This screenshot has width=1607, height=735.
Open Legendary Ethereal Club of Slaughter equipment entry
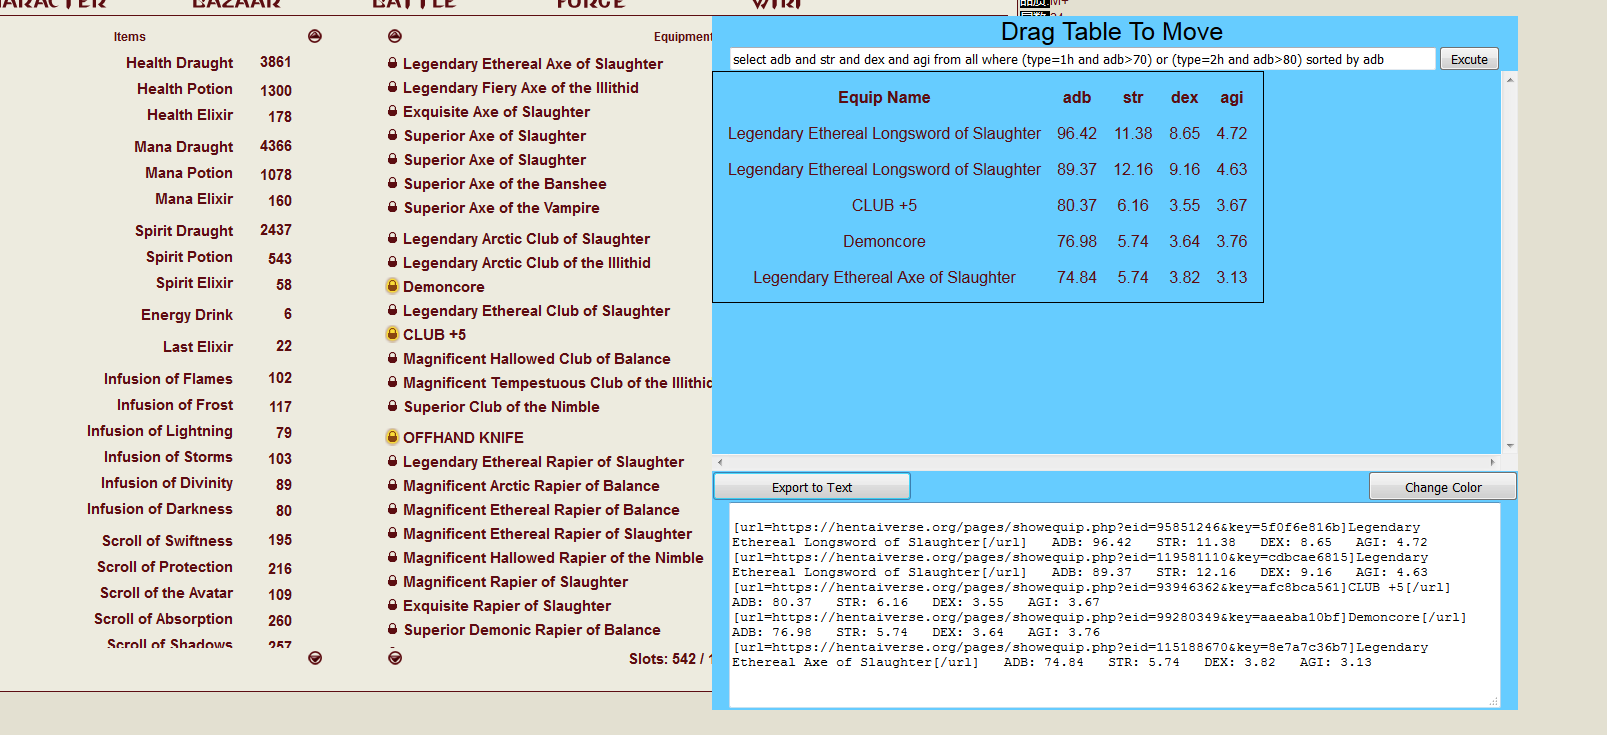pos(537,311)
